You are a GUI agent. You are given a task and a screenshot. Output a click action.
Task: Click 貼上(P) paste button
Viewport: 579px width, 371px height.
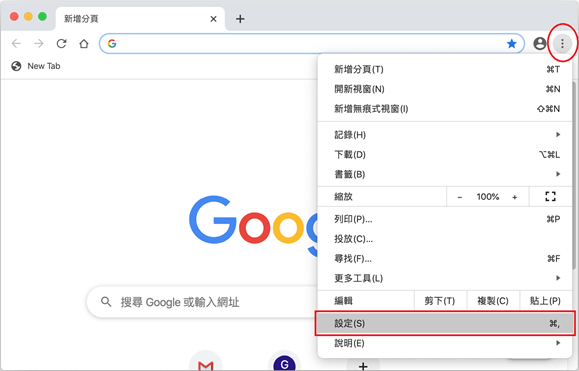pyautogui.click(x=545, y=301)
